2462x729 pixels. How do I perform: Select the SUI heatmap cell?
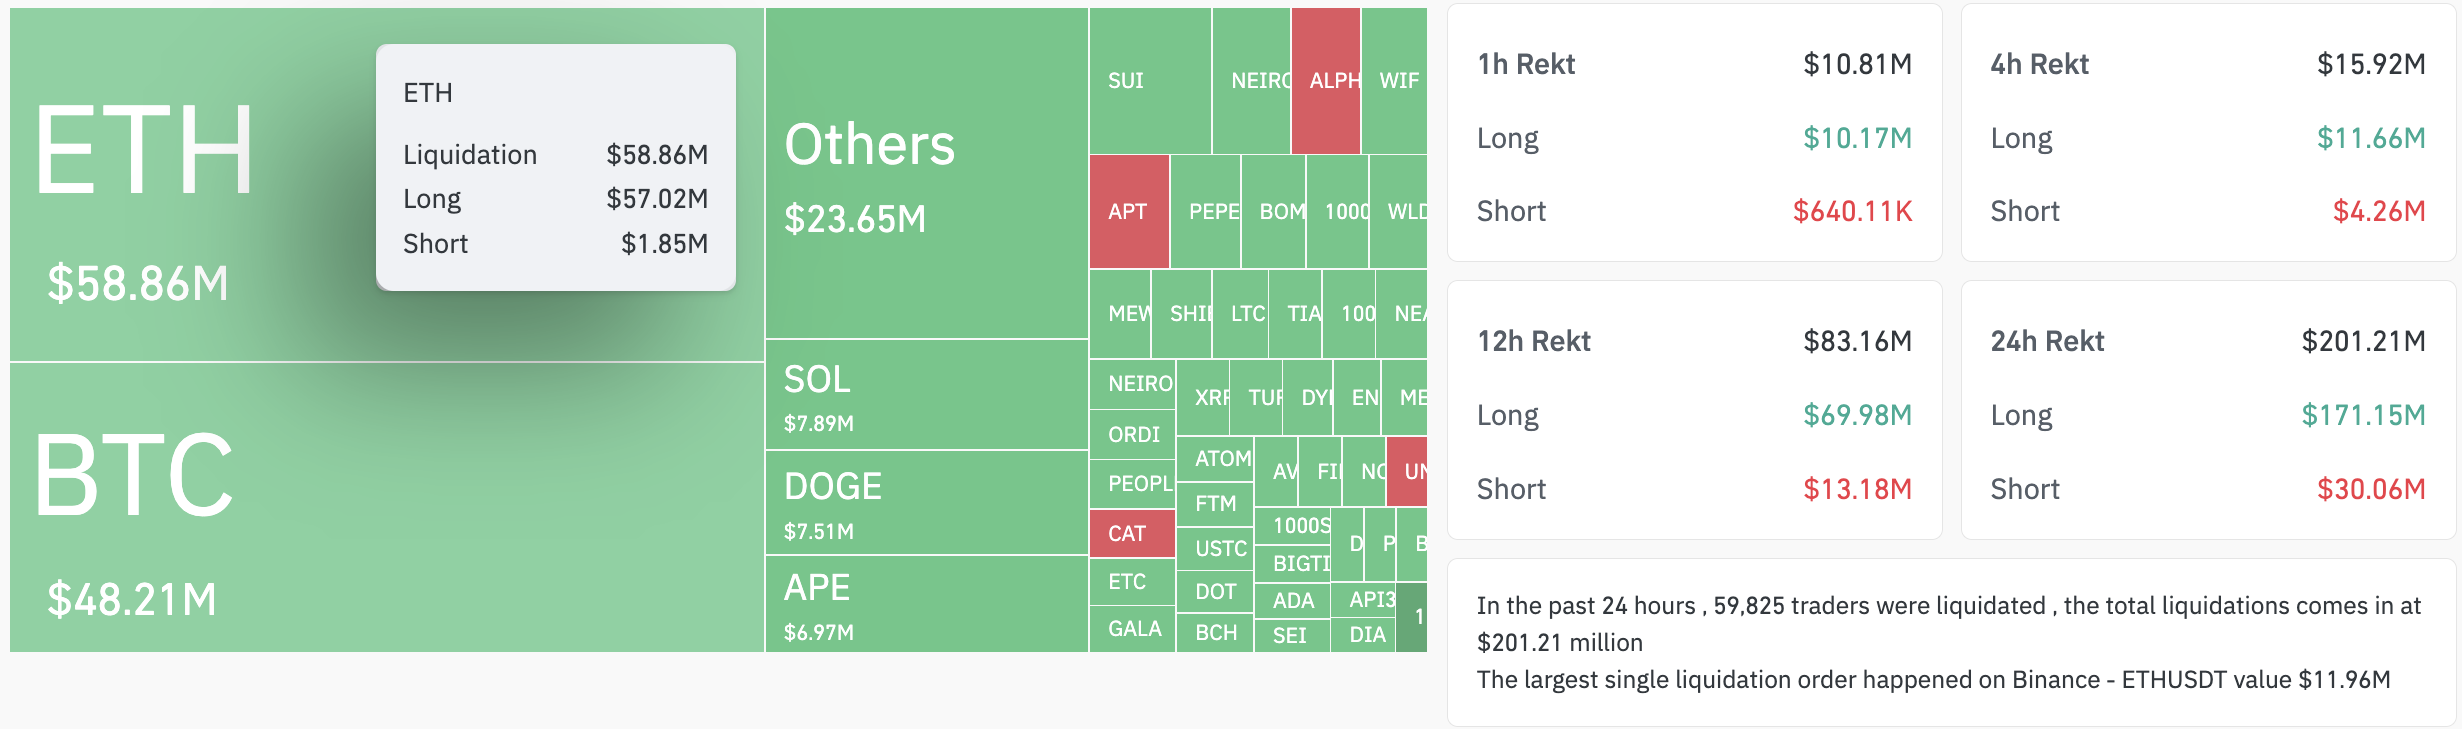(x=1150, y=81)
